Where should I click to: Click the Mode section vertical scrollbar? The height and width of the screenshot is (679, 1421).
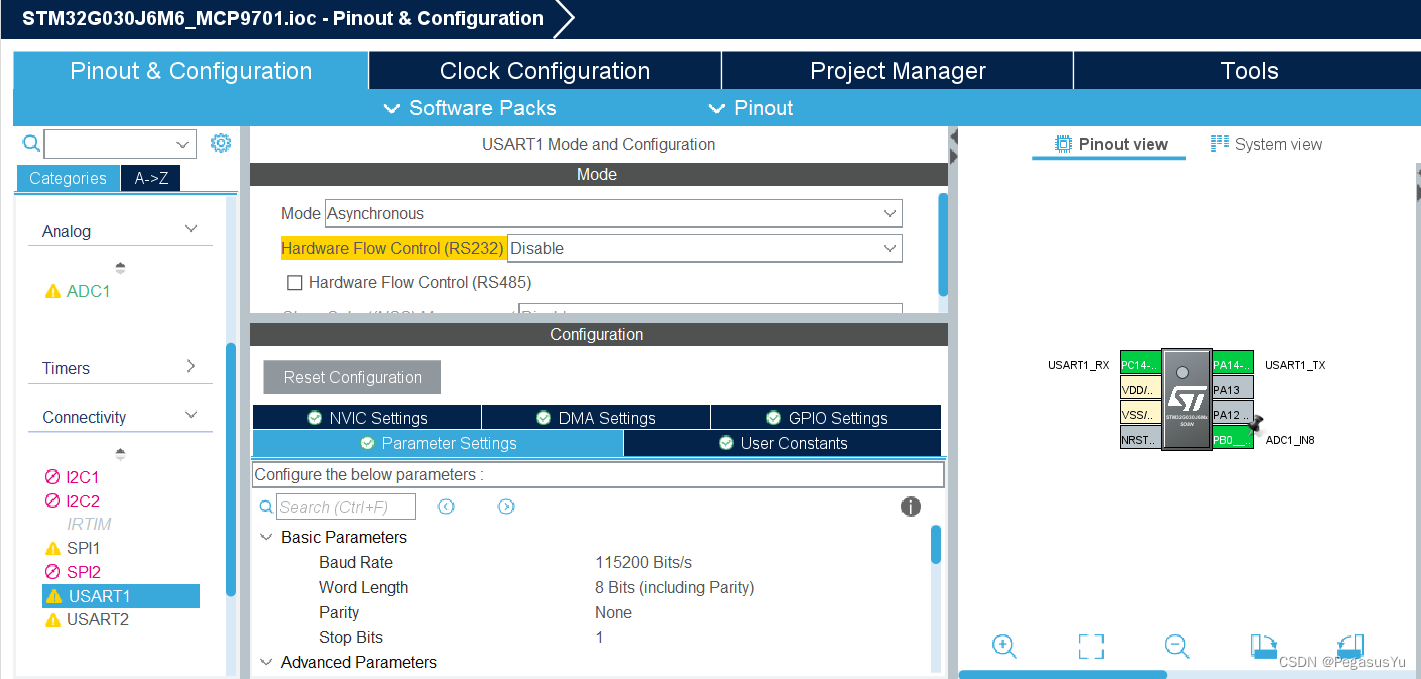pyautogui.click(x=943, y=244)
